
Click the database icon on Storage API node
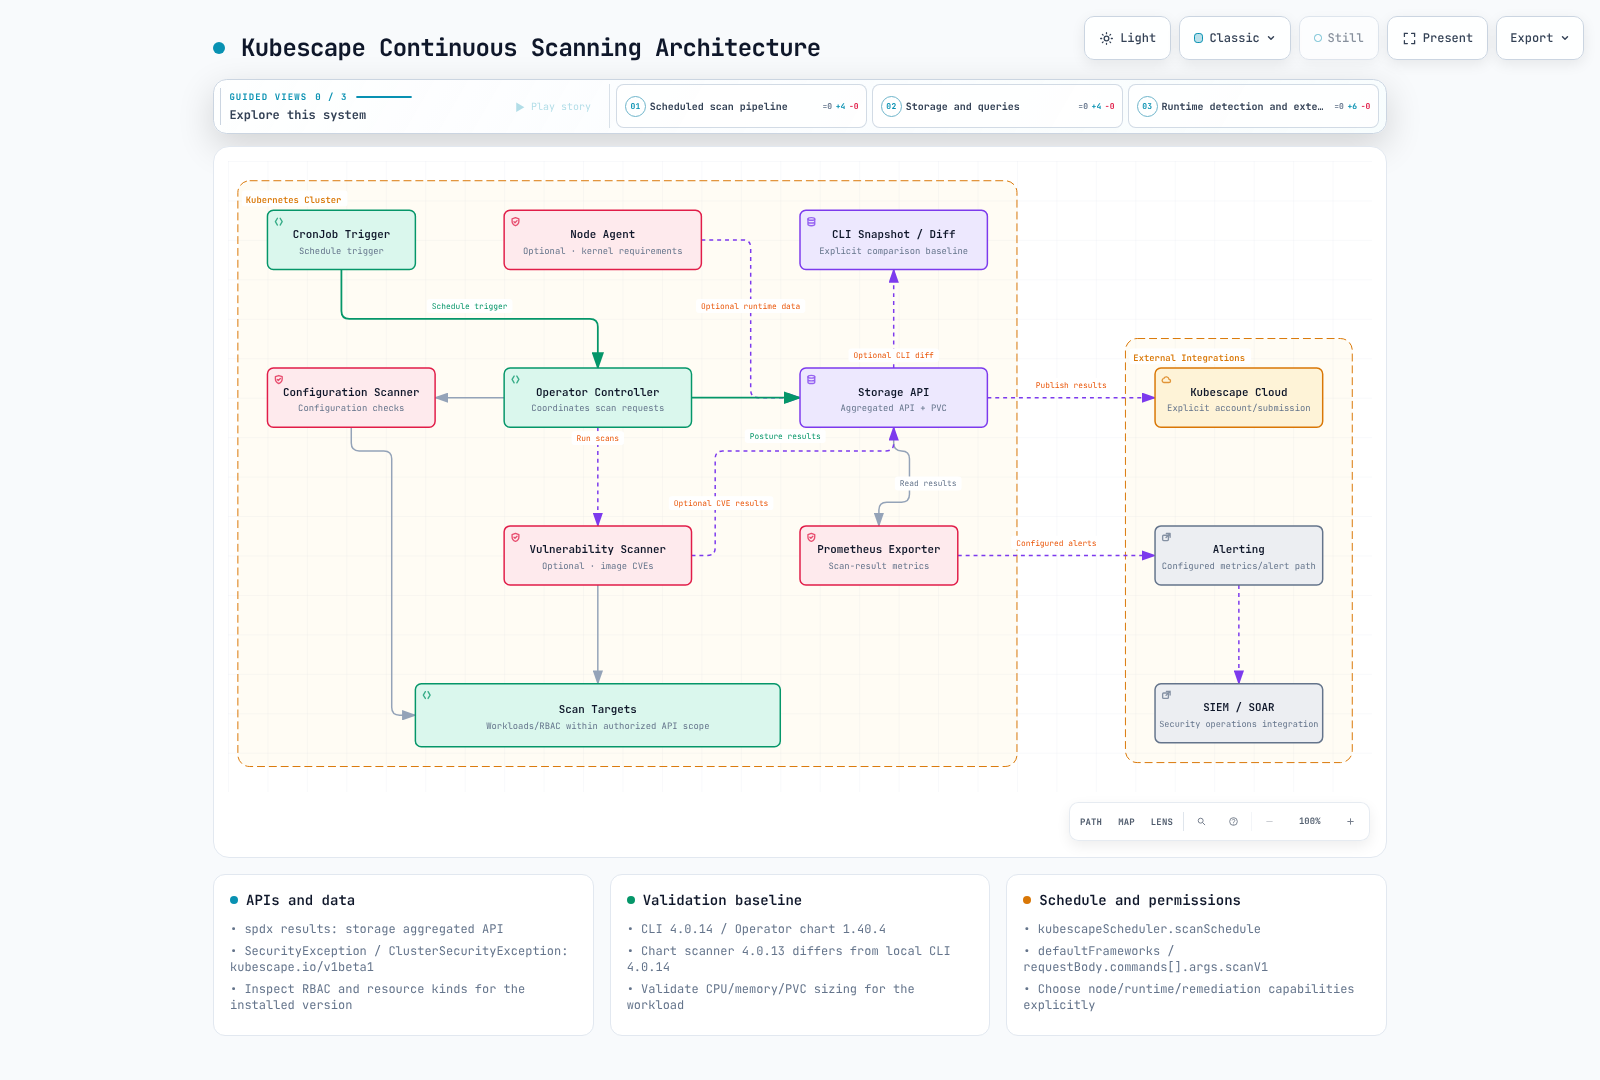pos(811,380)
